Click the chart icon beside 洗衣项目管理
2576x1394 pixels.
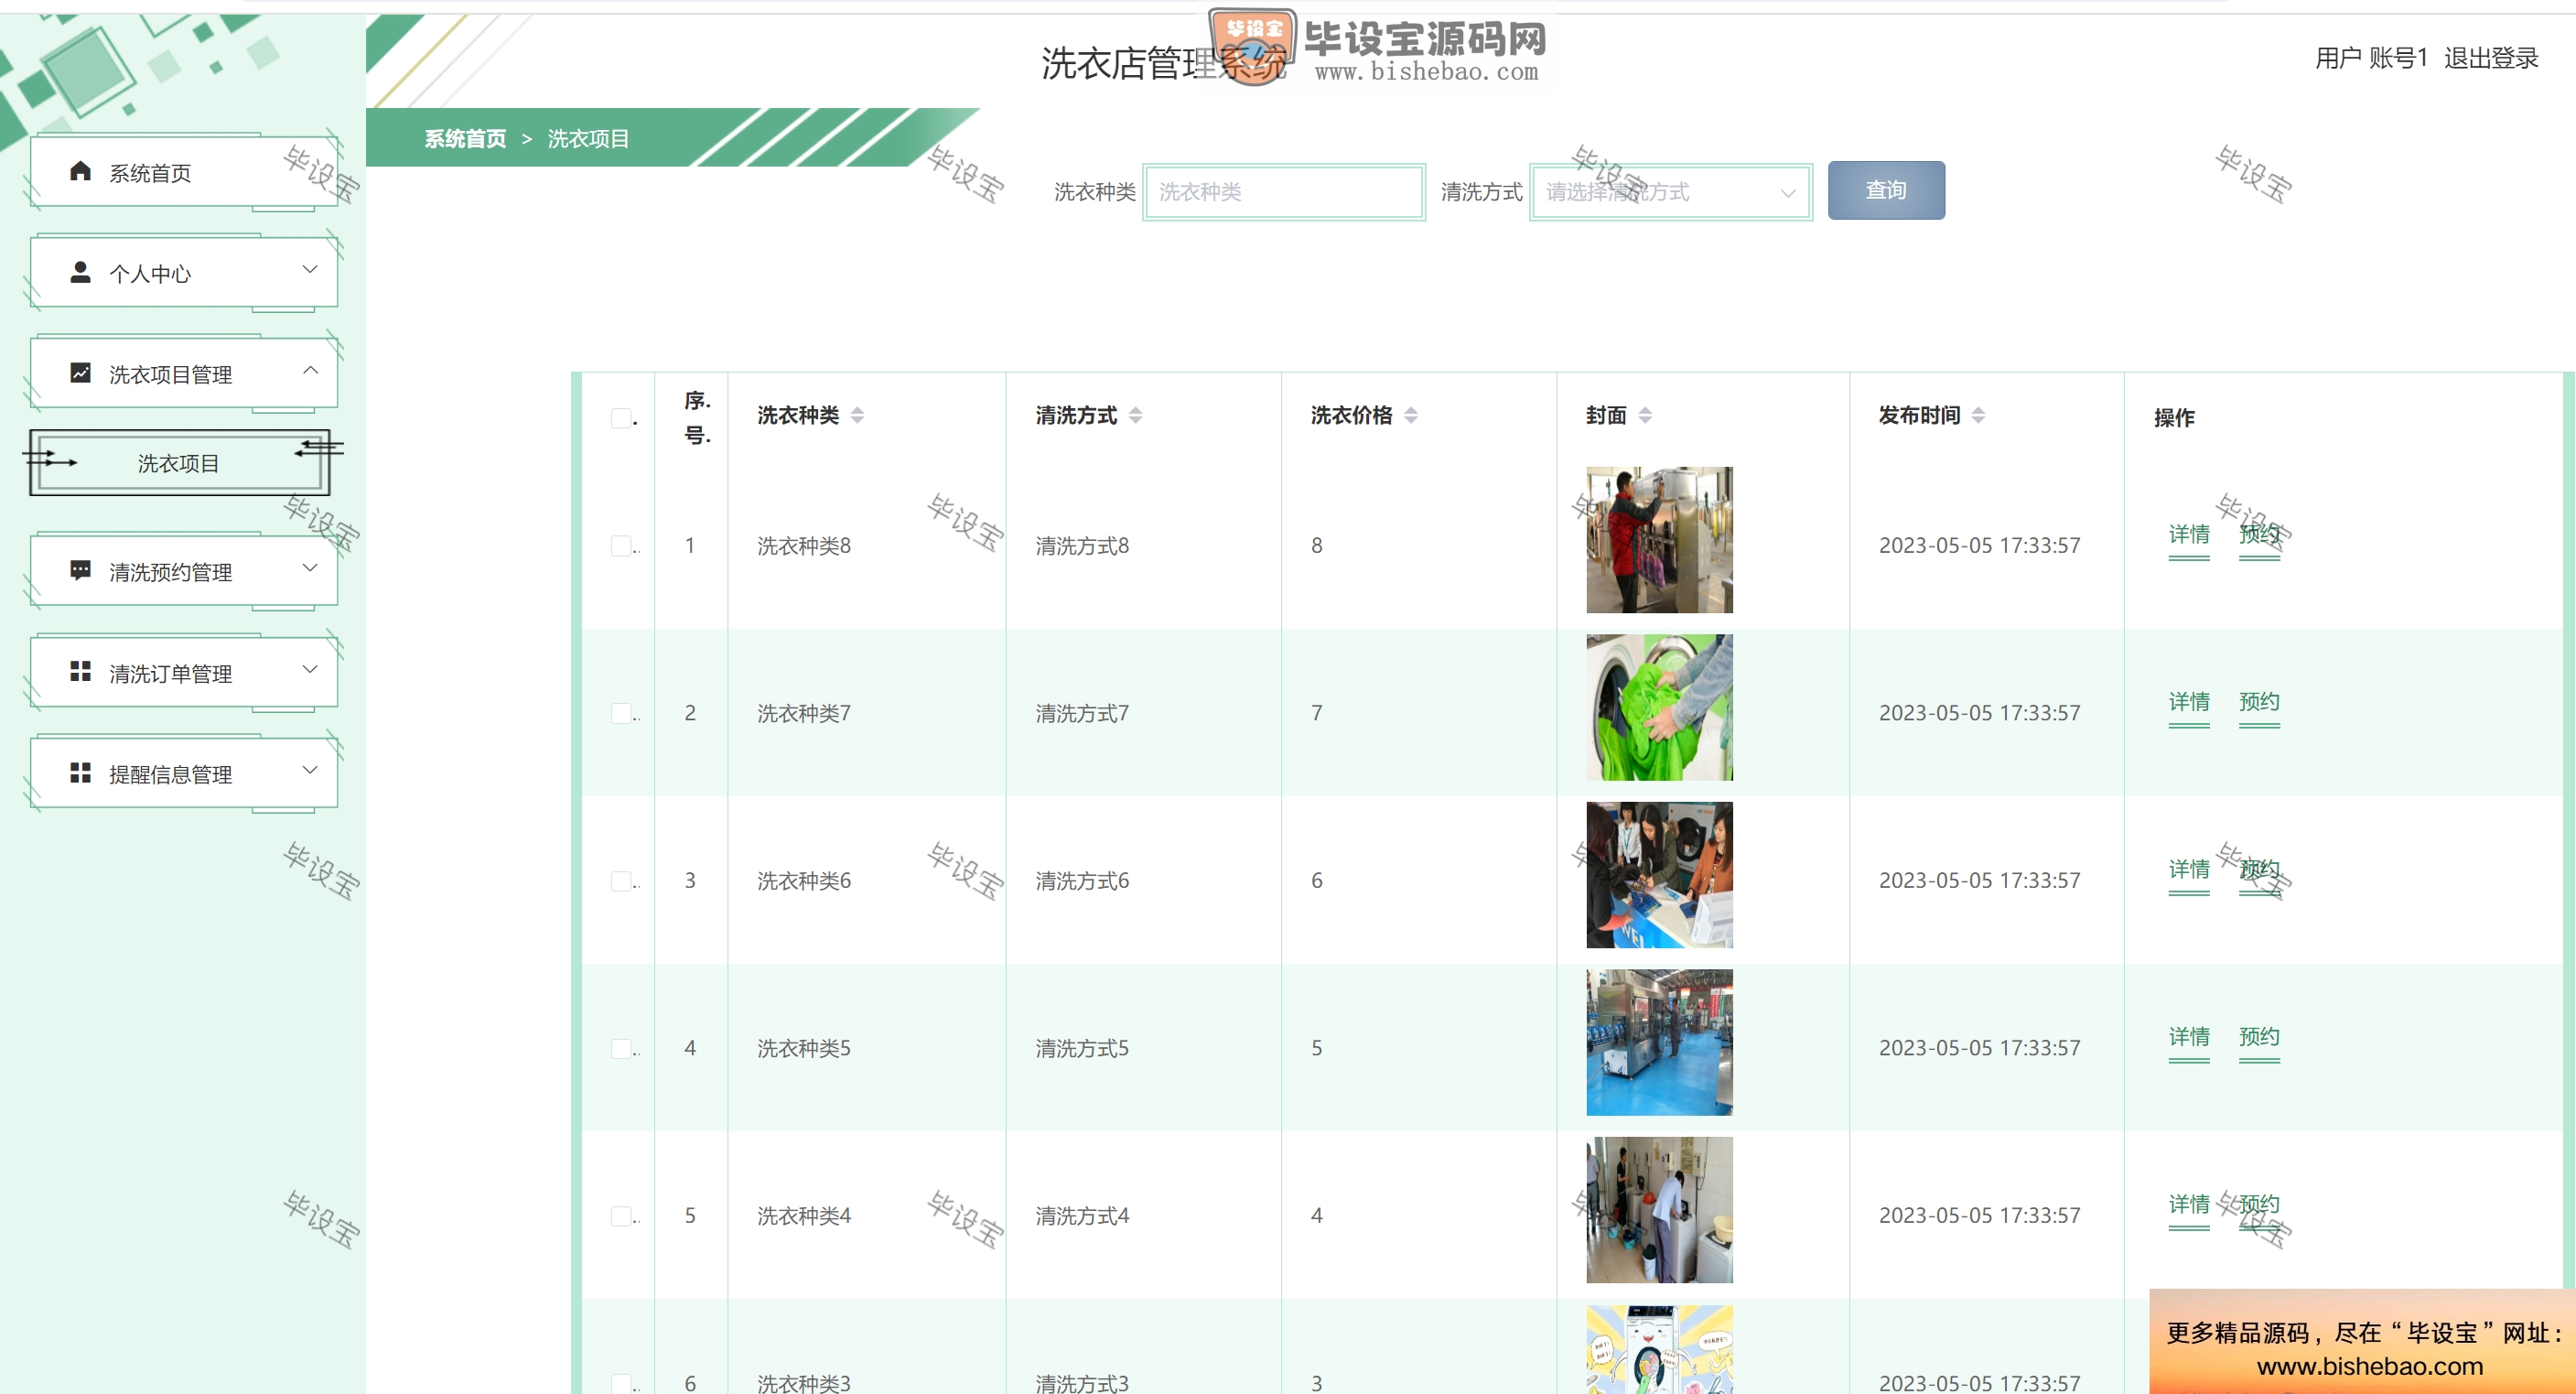tap(81, 373)
